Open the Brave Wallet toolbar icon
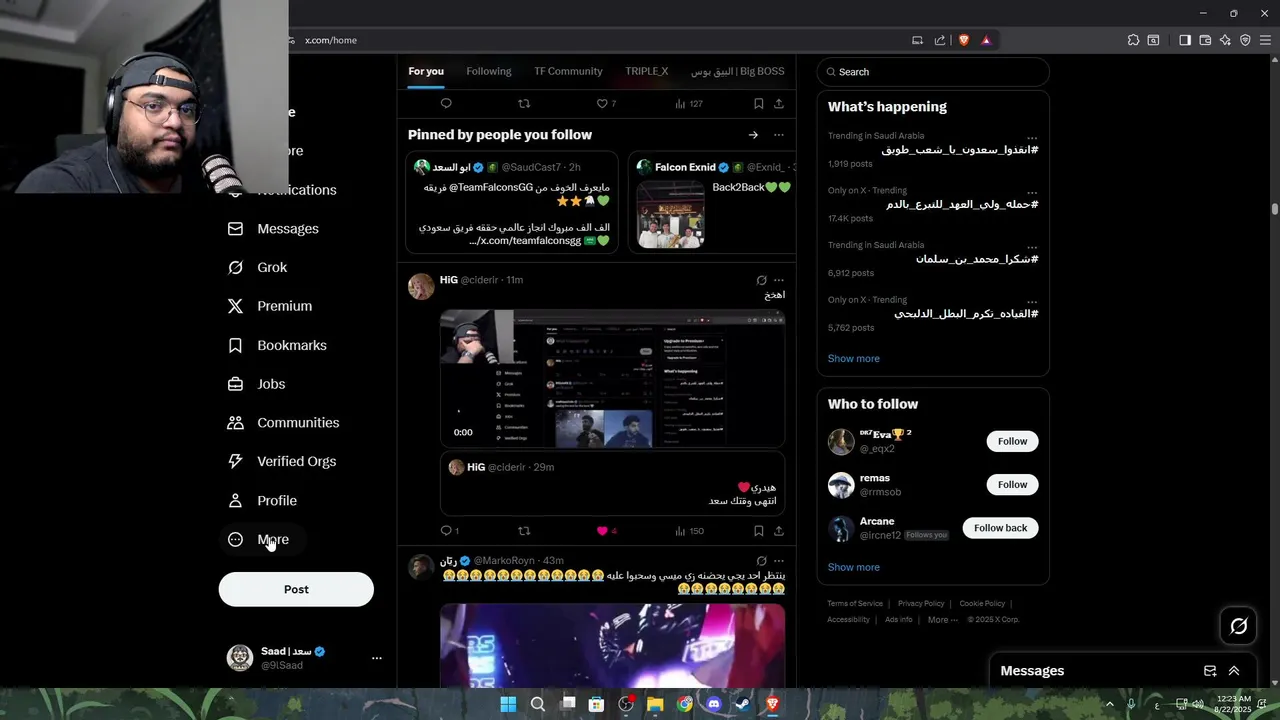 [x=1205, y=40]
